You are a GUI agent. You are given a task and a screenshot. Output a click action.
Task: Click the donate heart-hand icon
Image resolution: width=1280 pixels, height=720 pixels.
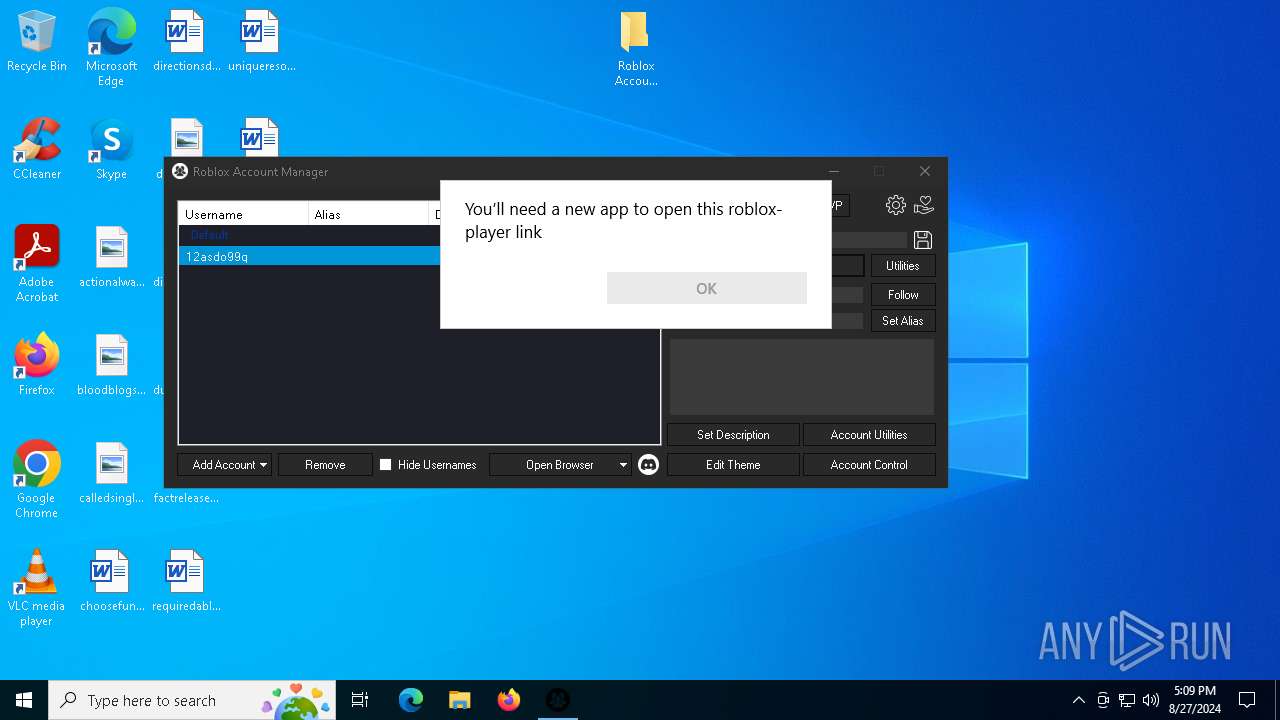(924, 205)
